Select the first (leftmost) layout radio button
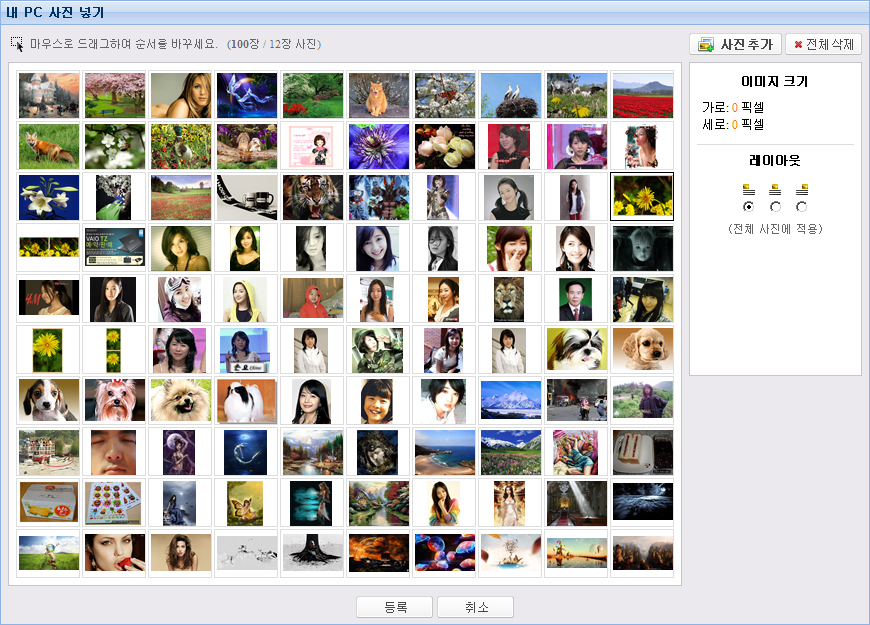 click(748, 206)
